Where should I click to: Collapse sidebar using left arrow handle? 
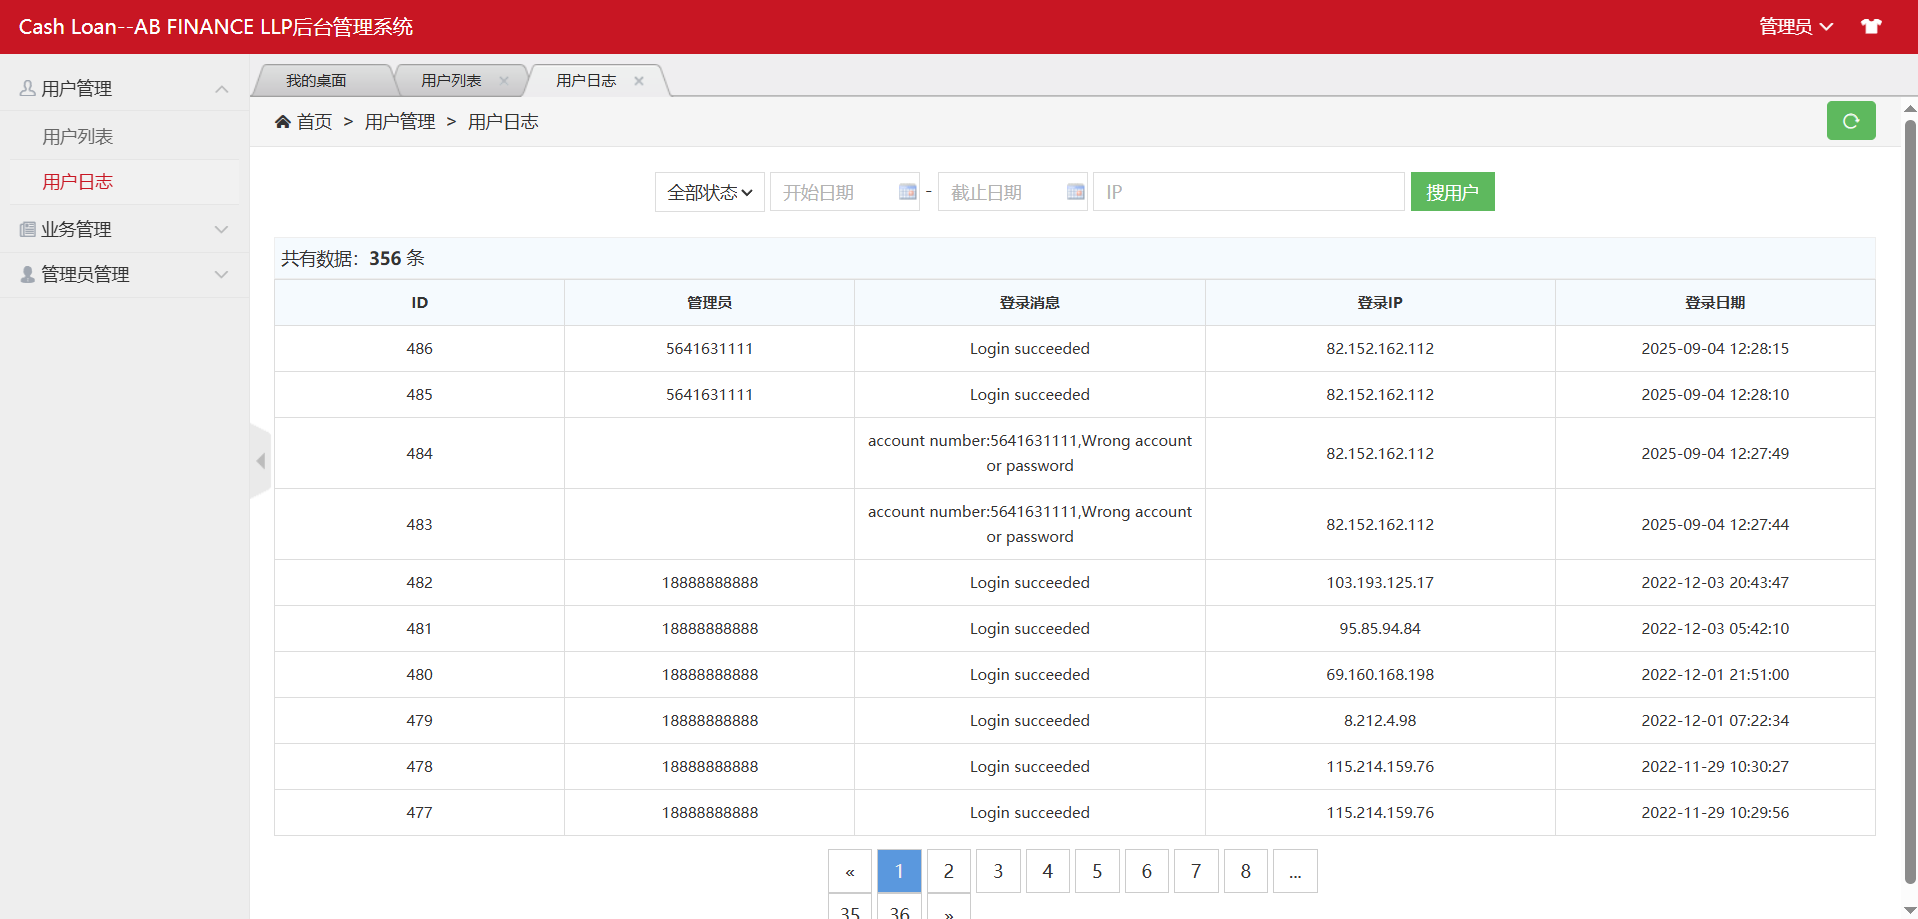pyautogui.click(x=260, y=461)
